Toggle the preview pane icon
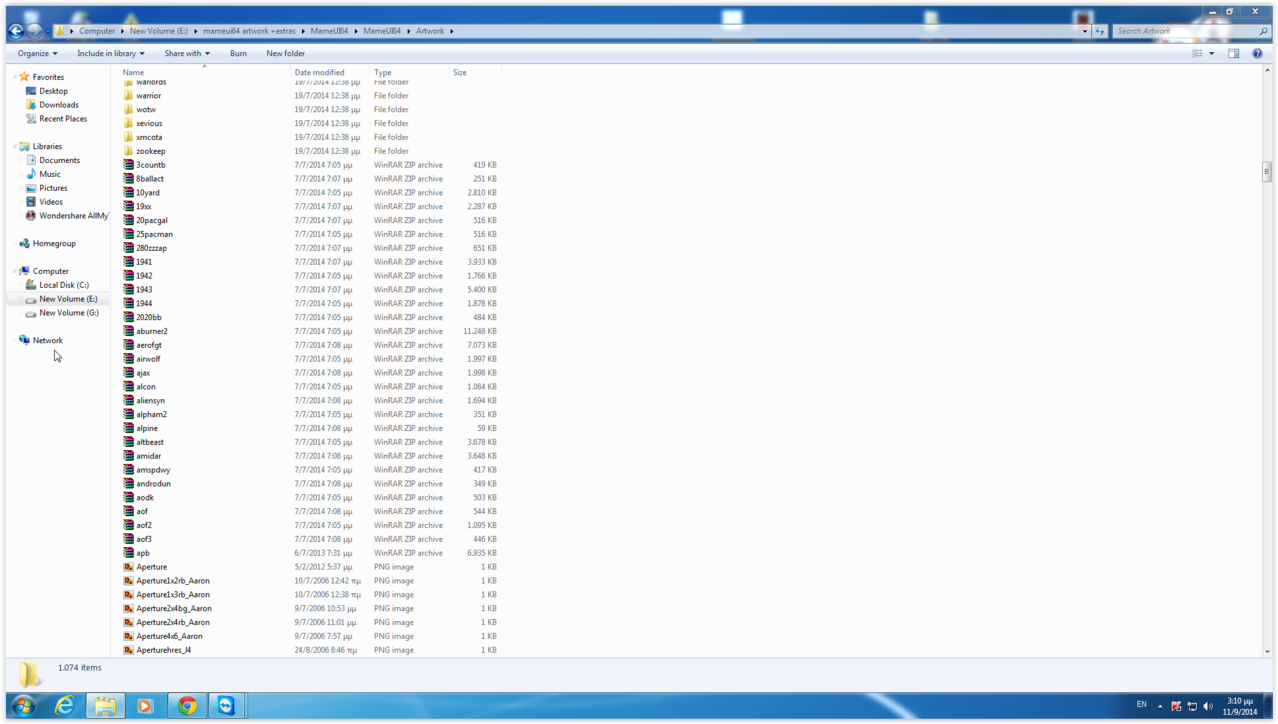This screenshot has width=1278, height=724. click(1234, 54)
